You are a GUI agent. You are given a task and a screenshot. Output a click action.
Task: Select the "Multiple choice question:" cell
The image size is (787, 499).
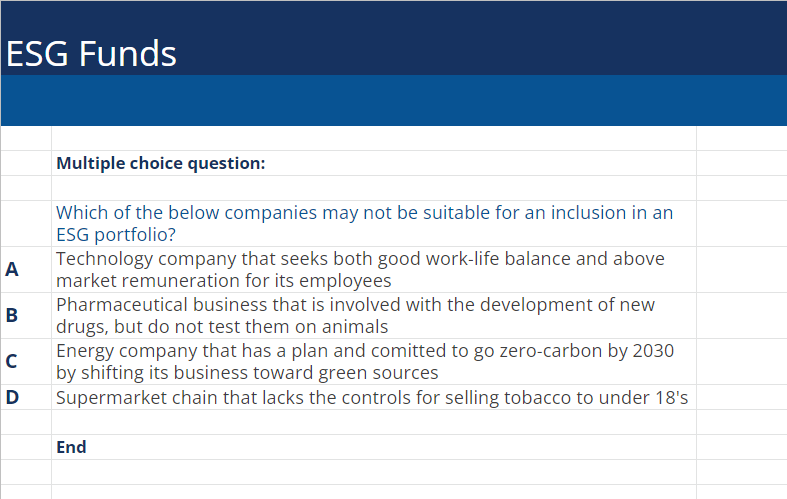161,163
